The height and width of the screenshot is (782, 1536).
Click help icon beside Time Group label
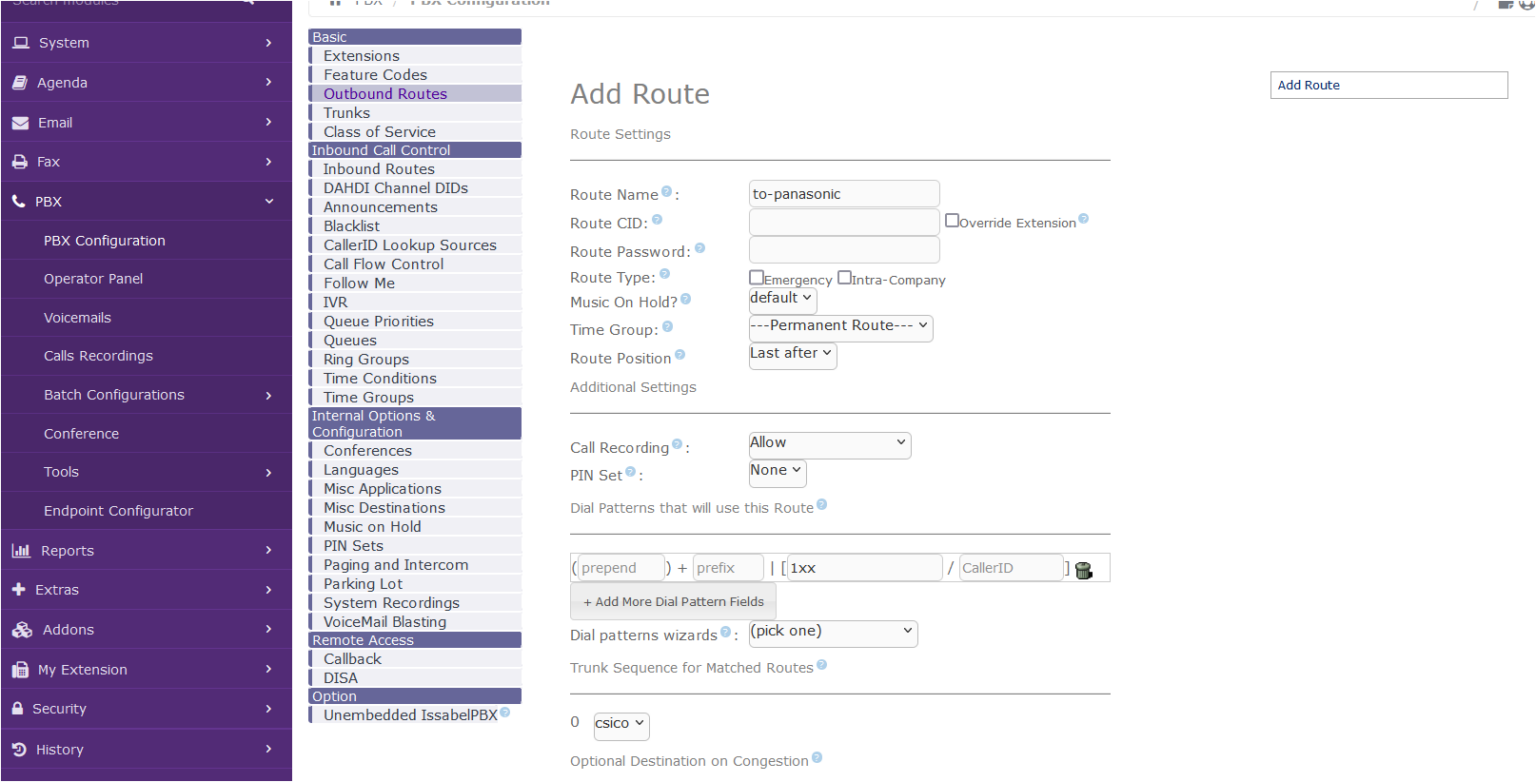[x=667, y=327]
